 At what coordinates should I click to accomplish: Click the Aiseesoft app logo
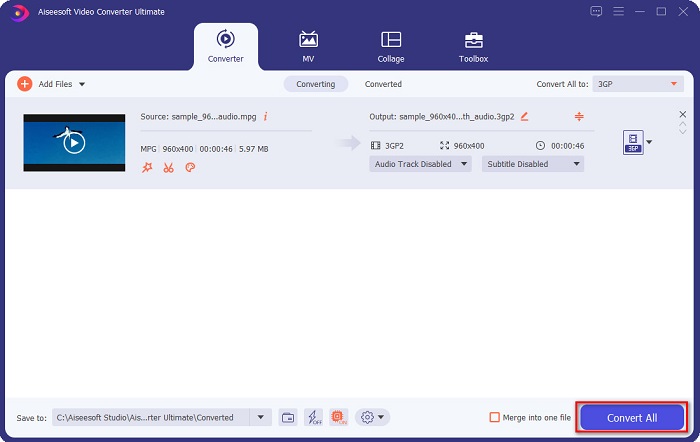[x=19, y=13]
